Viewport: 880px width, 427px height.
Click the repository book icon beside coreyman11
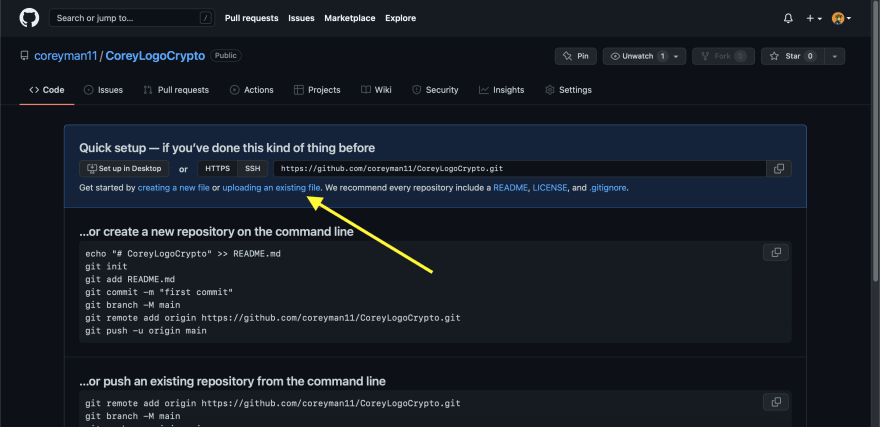click(x=24, y=56)
